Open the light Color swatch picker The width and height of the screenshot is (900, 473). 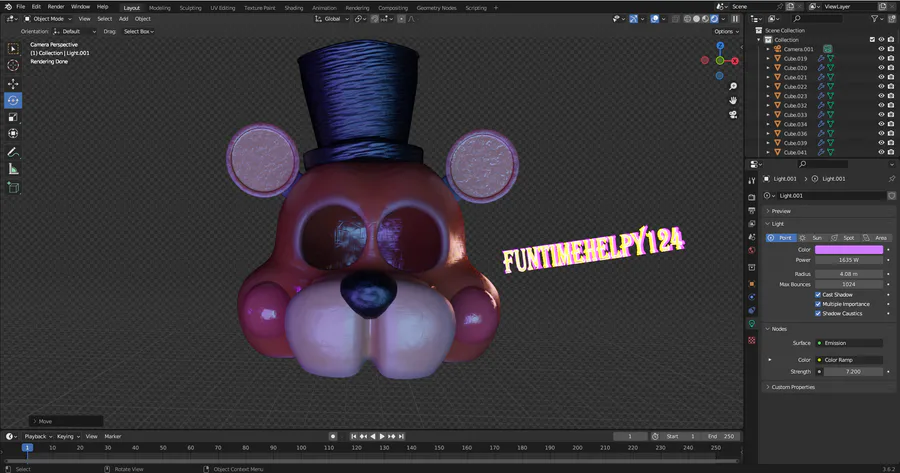tap(849, 250)
